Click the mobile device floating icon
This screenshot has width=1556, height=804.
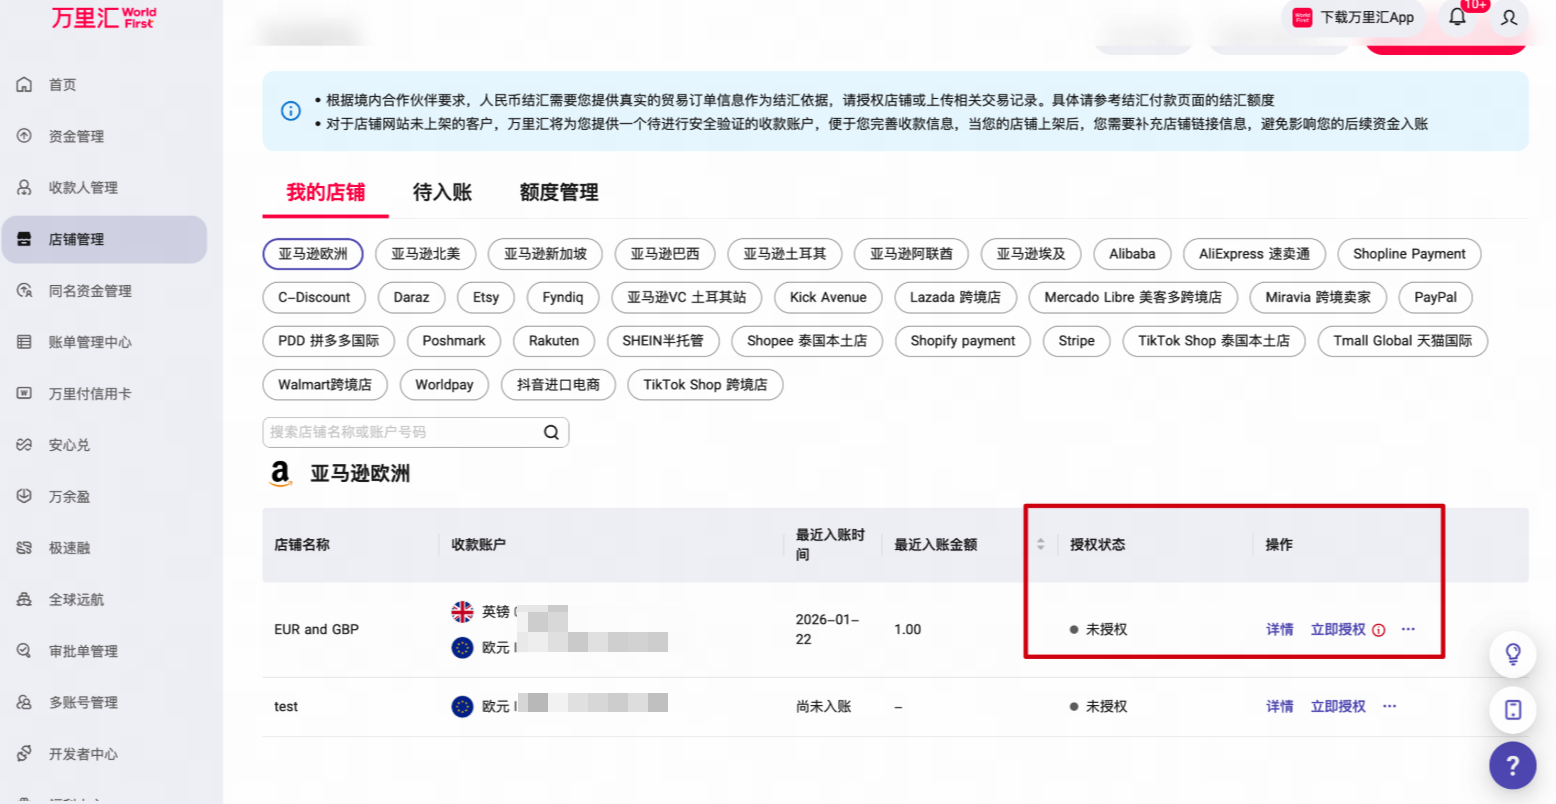click(x=1513, y=710)
